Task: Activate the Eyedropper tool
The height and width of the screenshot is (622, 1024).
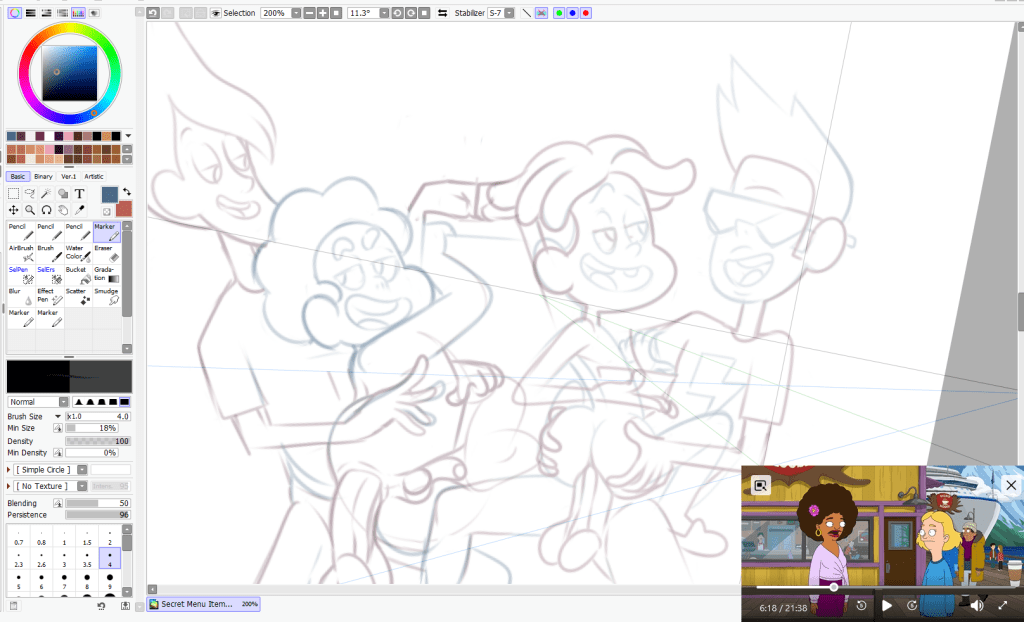Action: (x=79, y=210)
